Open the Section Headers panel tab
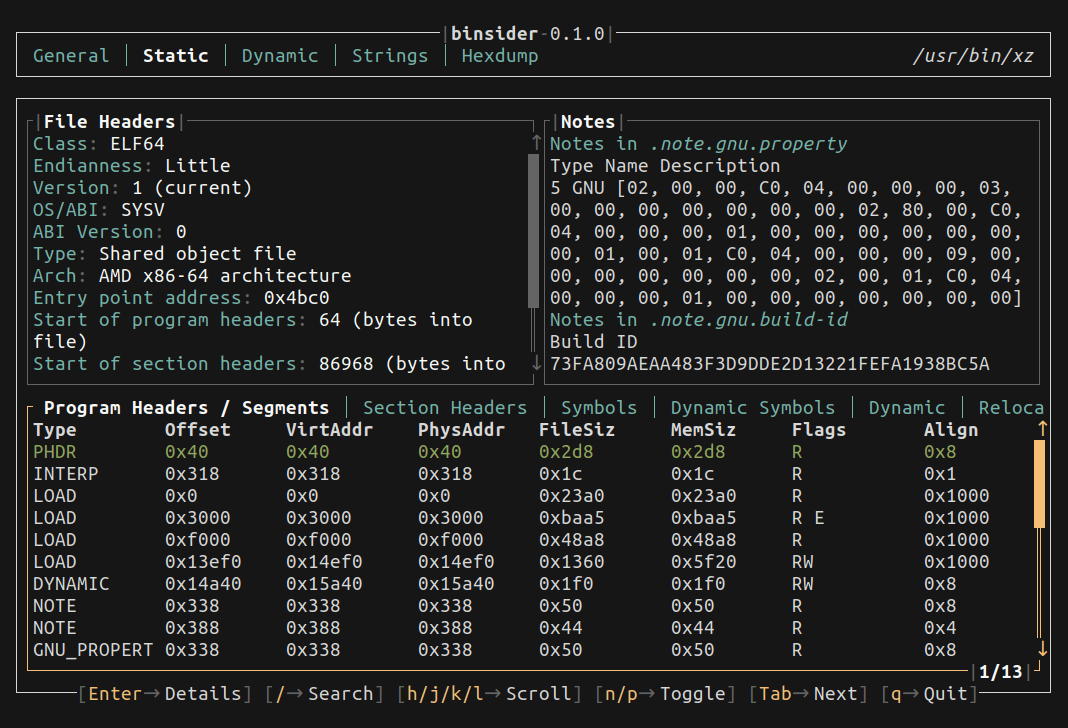The image size is (1068, 728). point(444,407)
